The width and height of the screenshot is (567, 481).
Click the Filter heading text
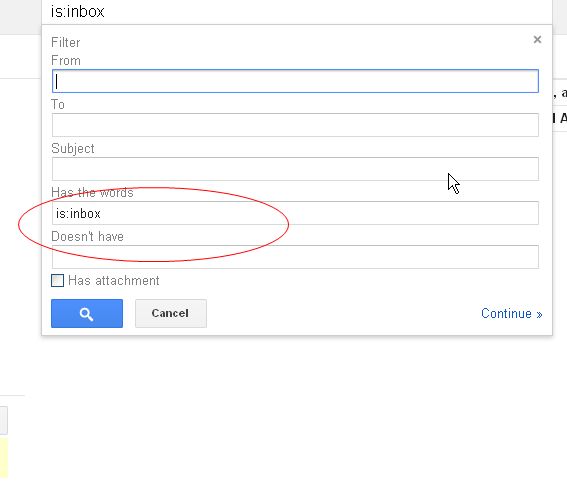[65, 42]
